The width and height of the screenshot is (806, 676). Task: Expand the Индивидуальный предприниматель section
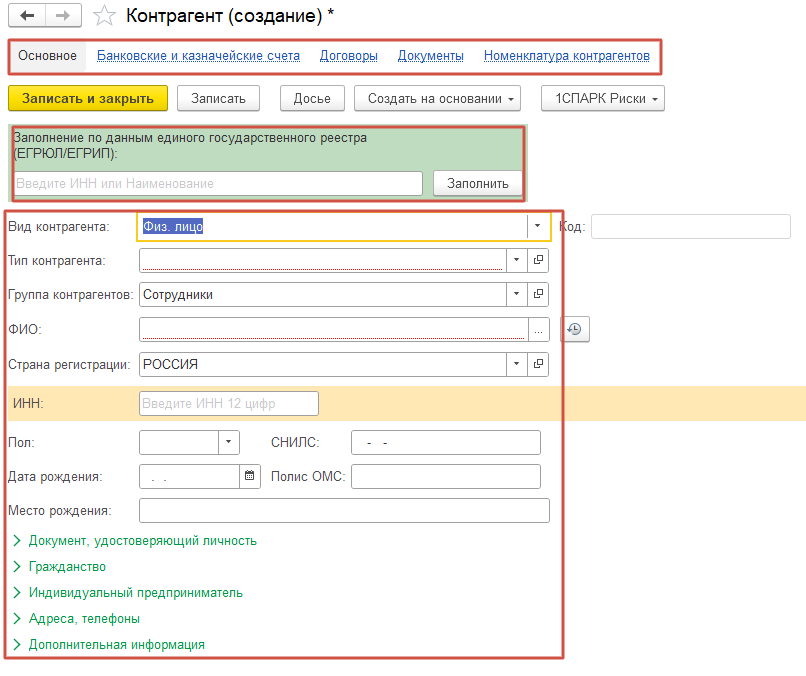tap(128, 592)
